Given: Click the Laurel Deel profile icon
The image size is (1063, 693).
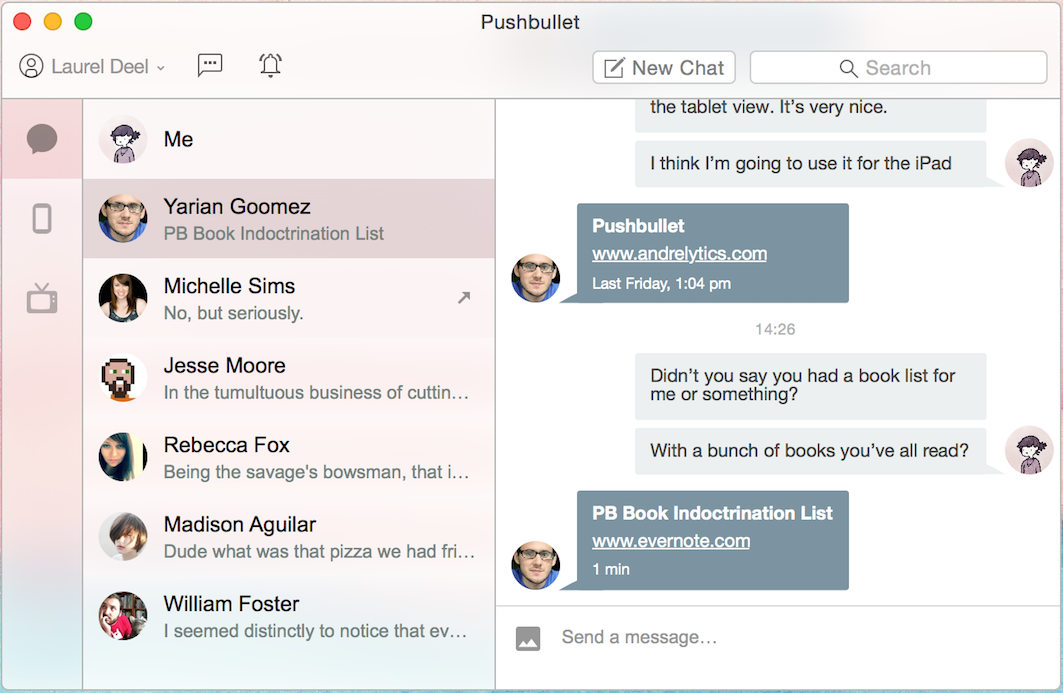Looking at the screenshot, I should pyautogui.click(x=31, y=66).
